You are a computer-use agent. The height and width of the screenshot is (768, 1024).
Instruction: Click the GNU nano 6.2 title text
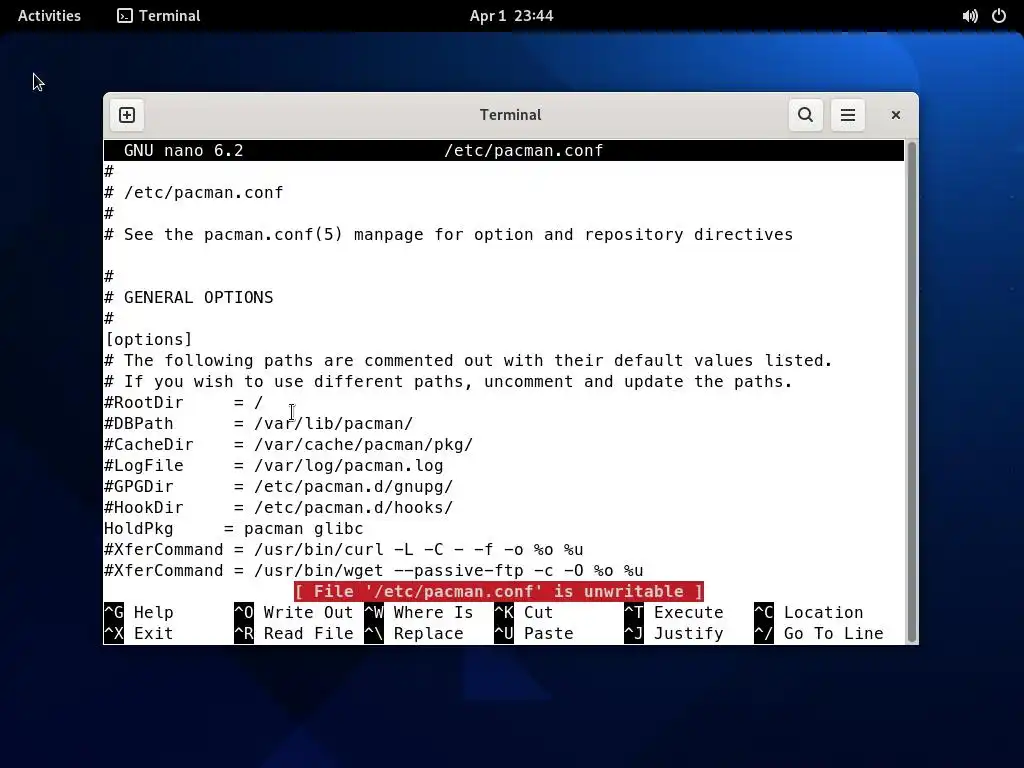coord(184,151)
